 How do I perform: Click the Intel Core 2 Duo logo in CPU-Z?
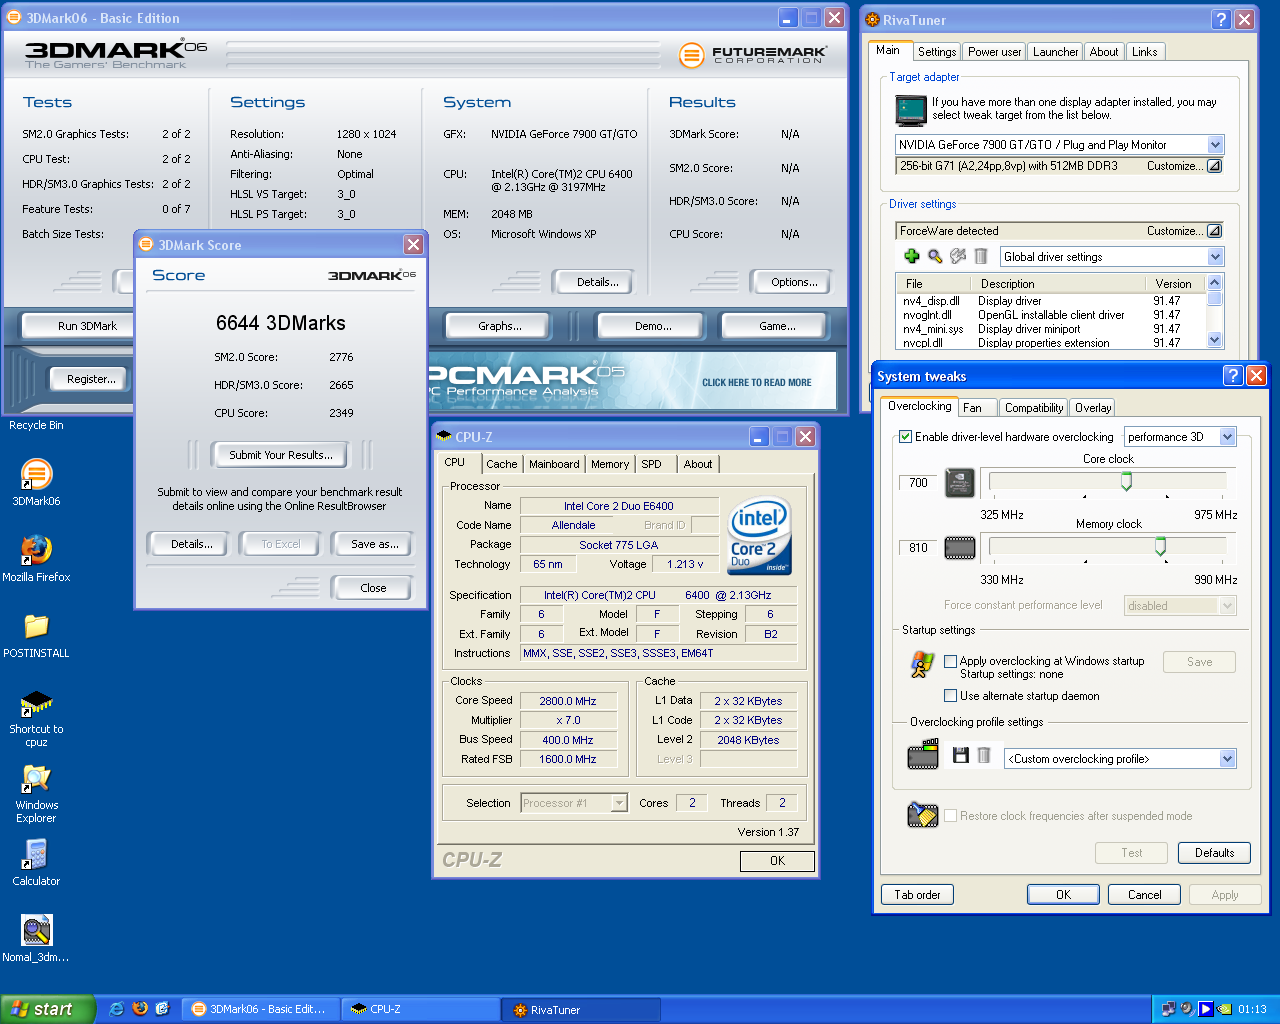tap(760, 536)
